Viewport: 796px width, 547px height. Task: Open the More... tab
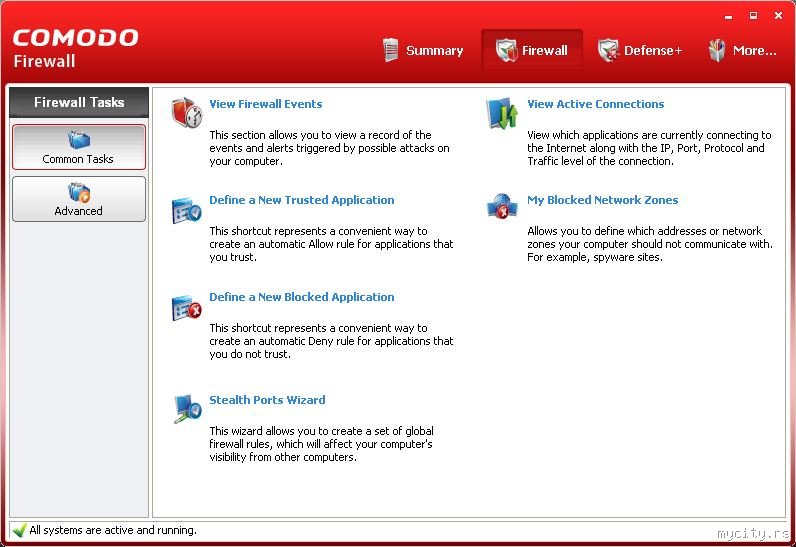coord(743,50)
